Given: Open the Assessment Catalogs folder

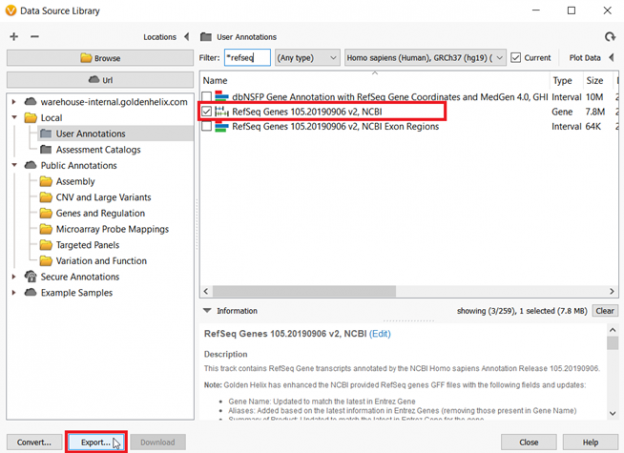Looking at the screenshot, I should (97, 149).
